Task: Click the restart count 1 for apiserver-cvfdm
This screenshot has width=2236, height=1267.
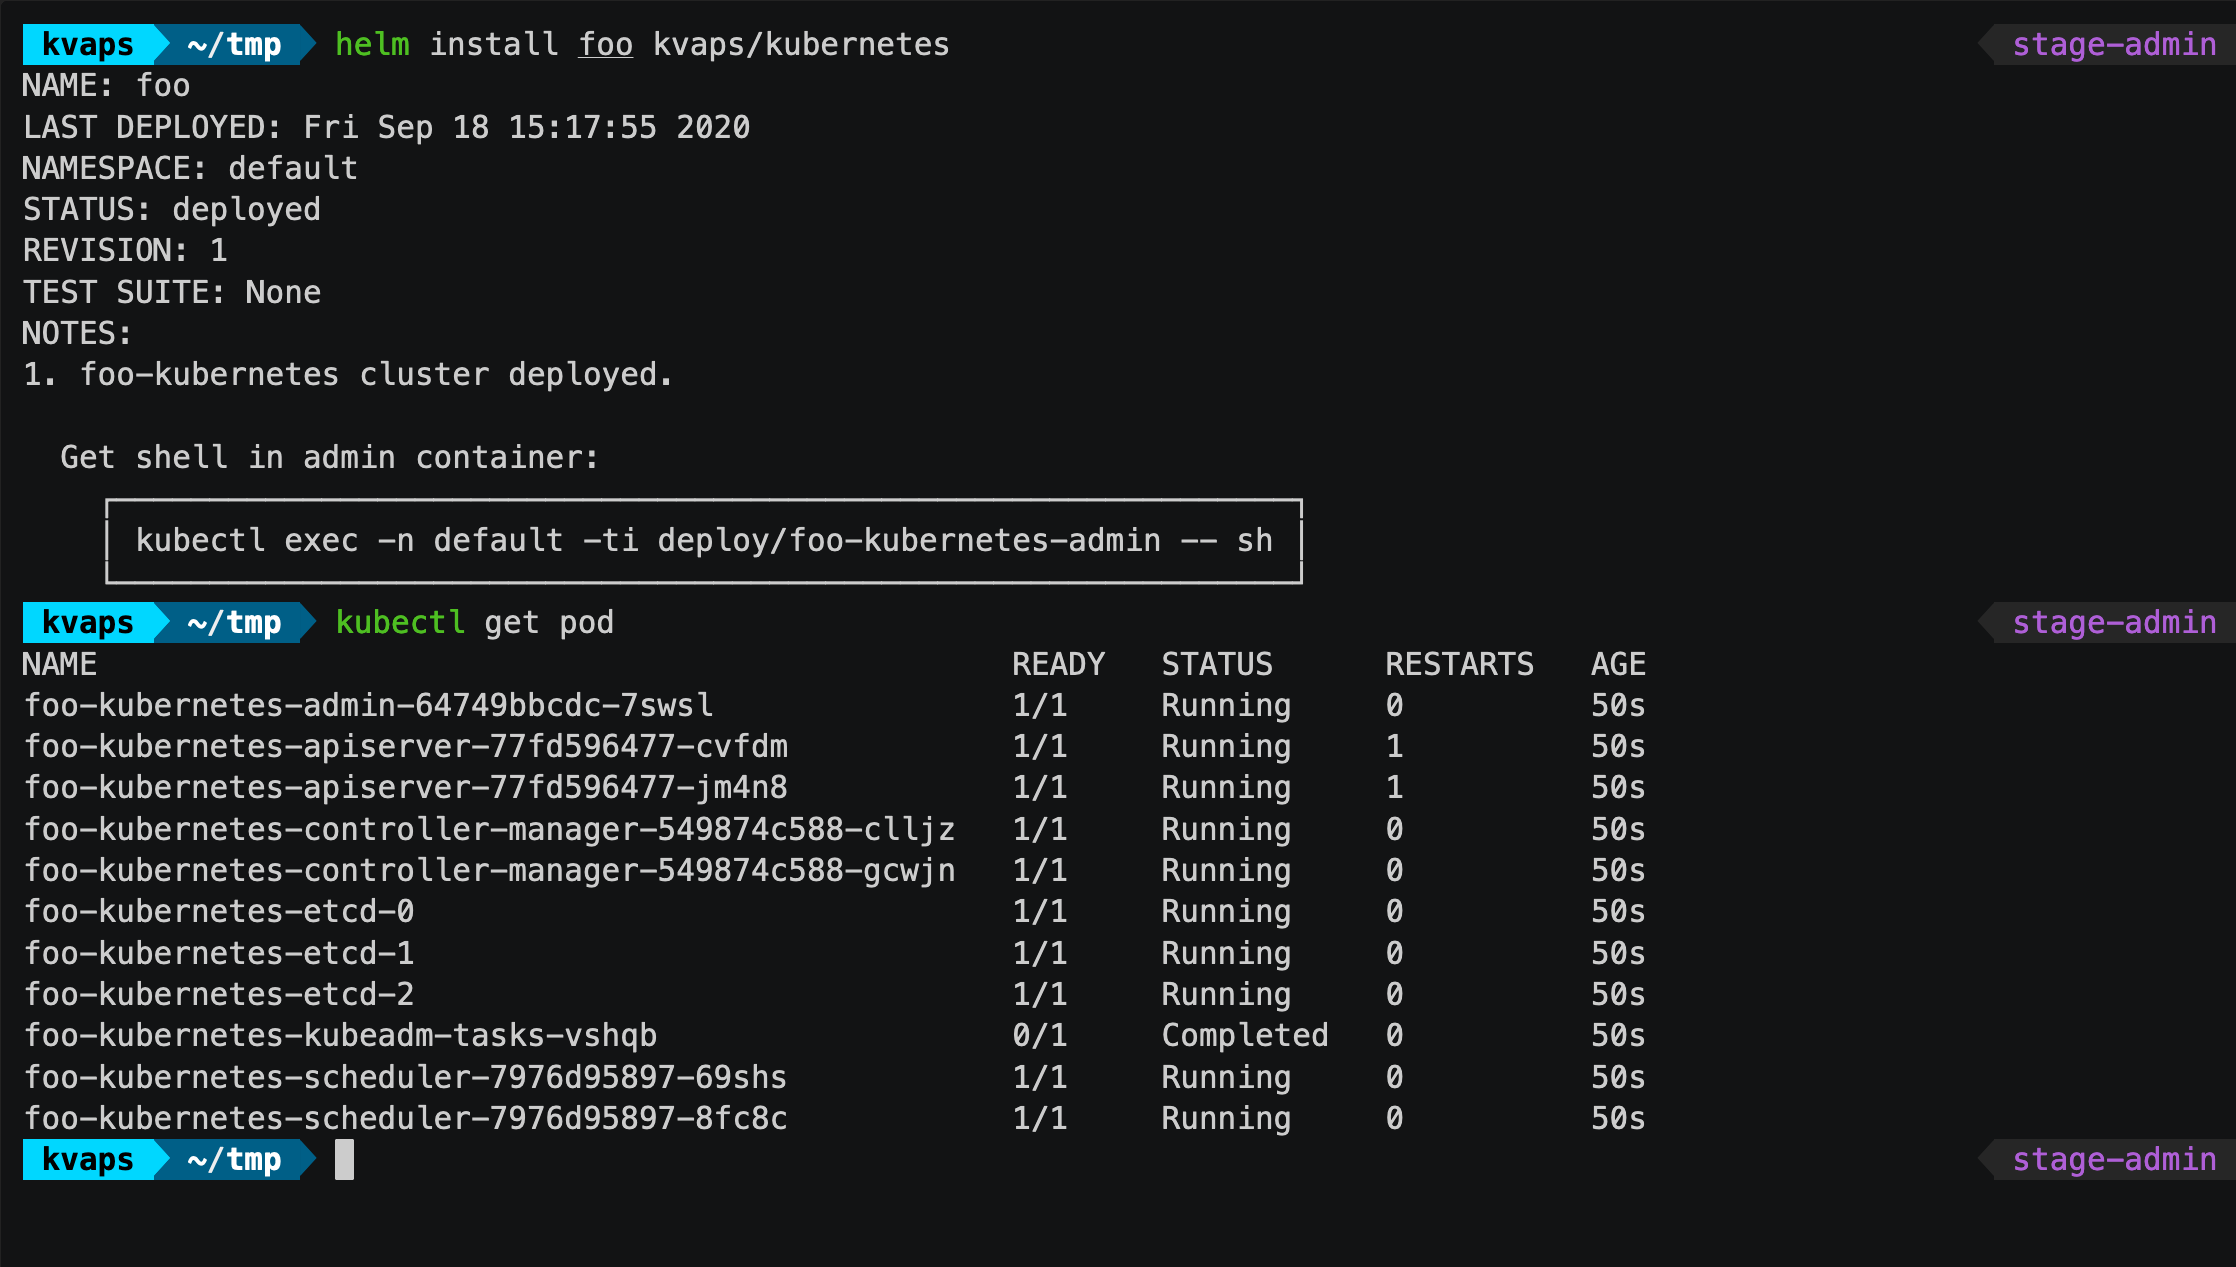Action: pos(1394,746)
